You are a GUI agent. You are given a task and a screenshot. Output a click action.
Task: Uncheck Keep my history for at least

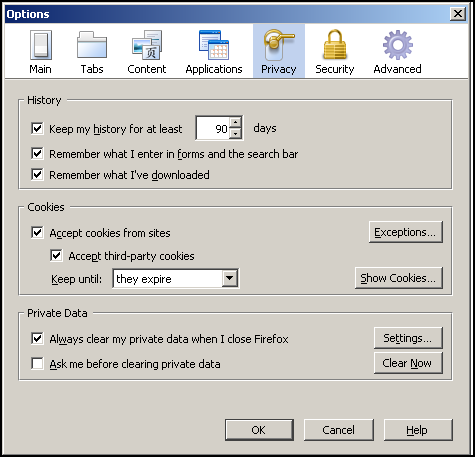[x=37, y=128]
